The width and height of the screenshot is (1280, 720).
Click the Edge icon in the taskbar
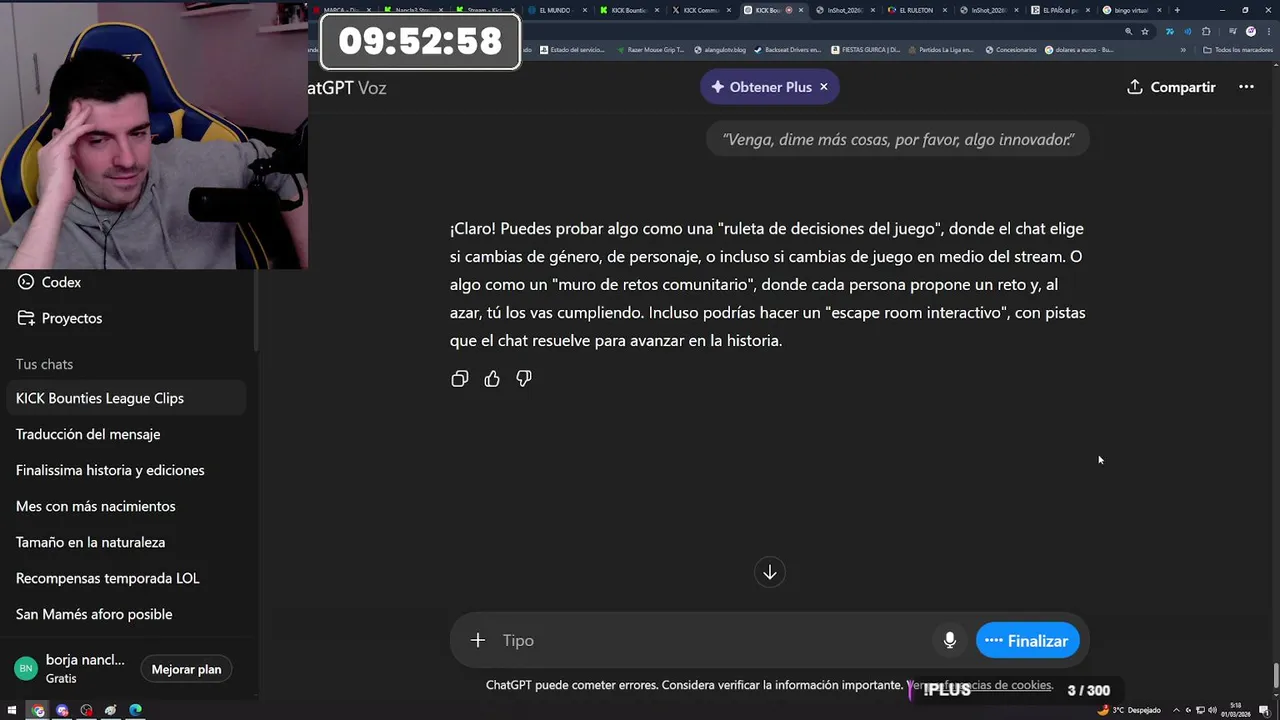[135, 710]
